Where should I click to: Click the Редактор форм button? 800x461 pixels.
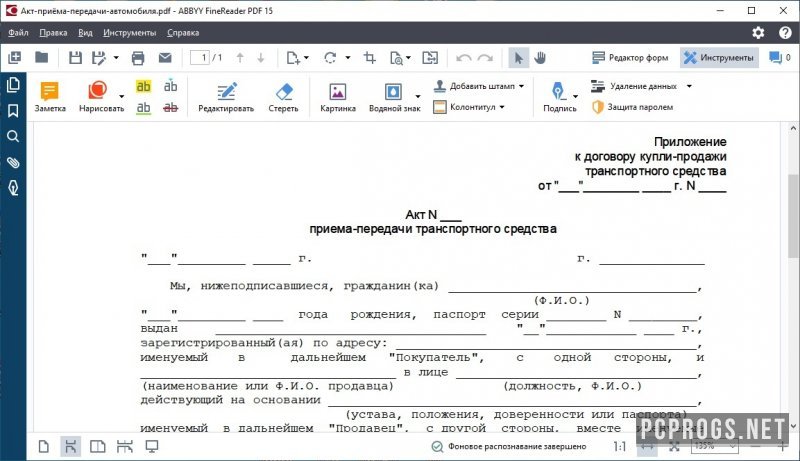pos(630,58)
